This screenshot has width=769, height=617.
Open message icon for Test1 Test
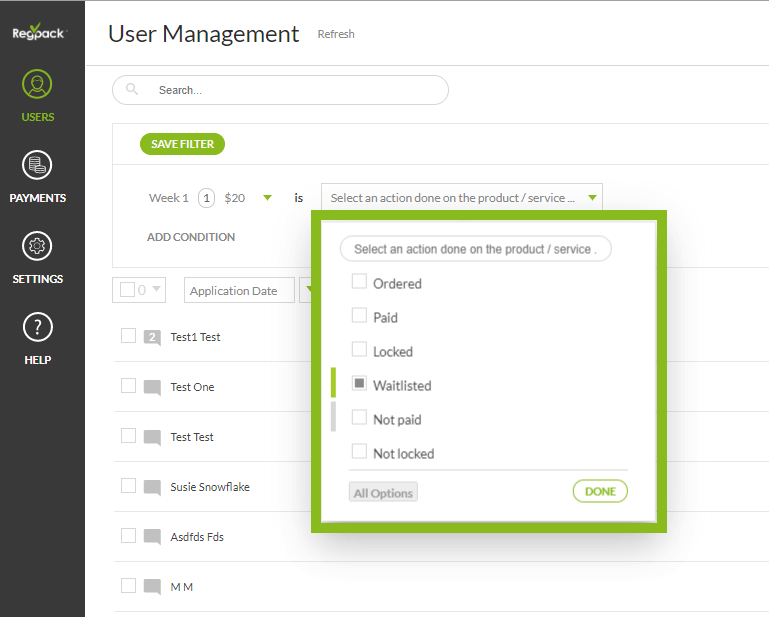point(152,337)
